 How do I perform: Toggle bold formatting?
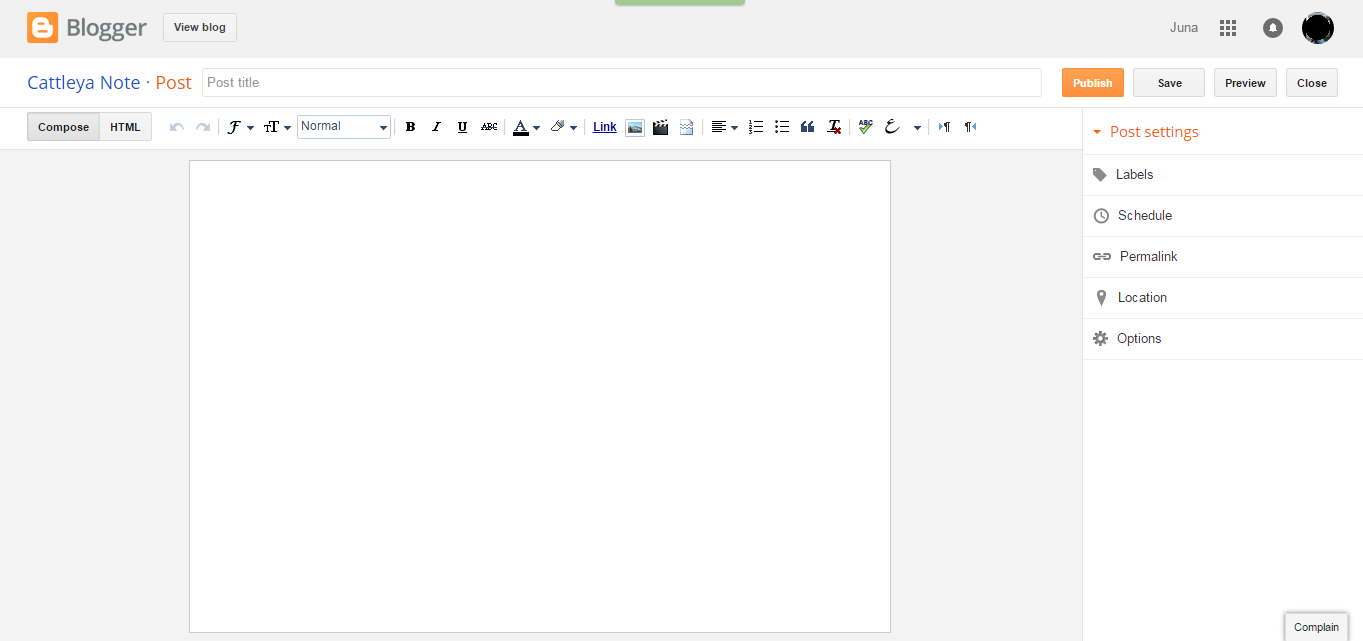(x=410, y=127)
